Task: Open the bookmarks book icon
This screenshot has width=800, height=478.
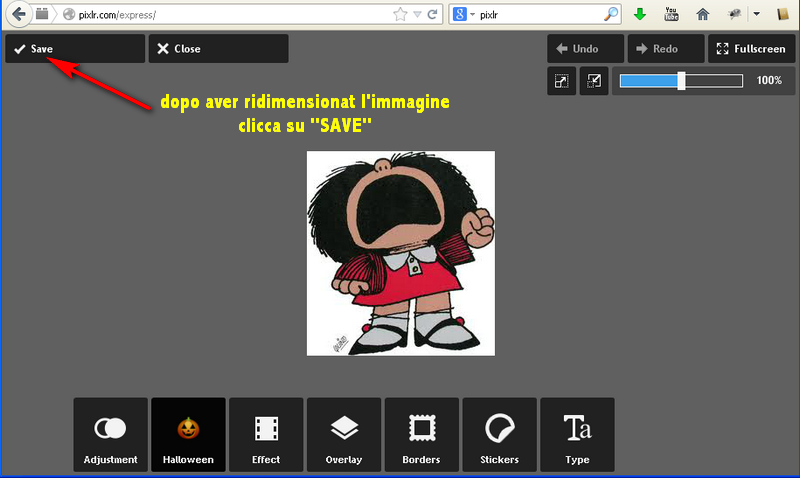Action: pos(783,14)
